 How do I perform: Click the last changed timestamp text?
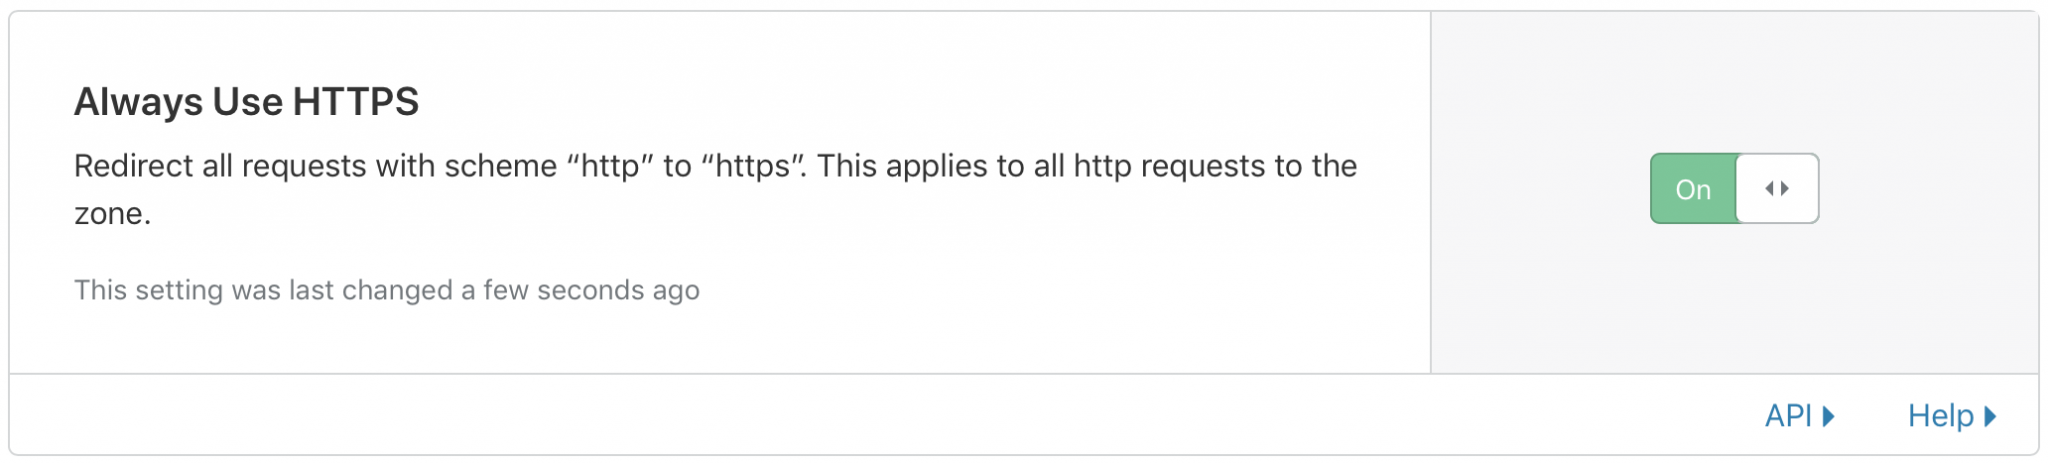pos(387,290)
